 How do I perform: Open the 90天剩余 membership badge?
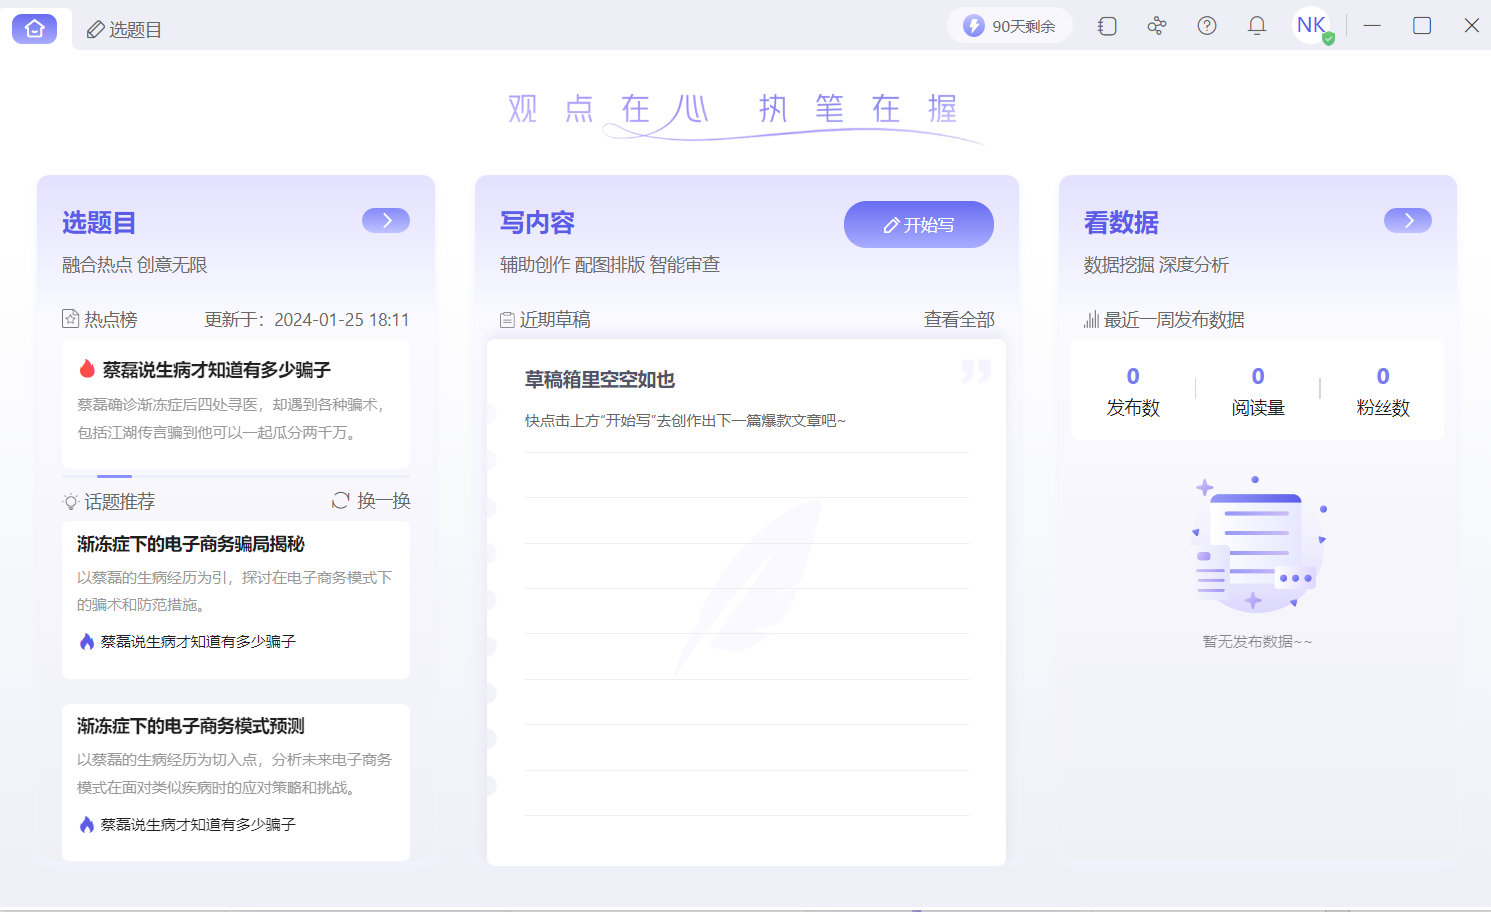[1010, 26]
